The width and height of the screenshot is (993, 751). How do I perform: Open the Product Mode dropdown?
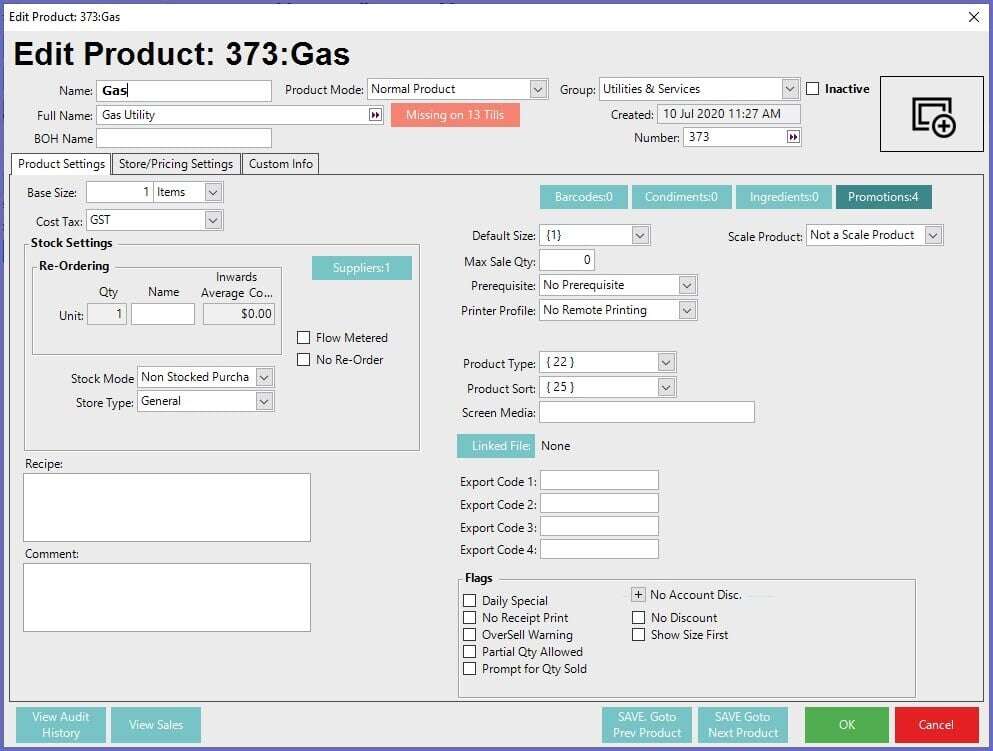point(538,89)
